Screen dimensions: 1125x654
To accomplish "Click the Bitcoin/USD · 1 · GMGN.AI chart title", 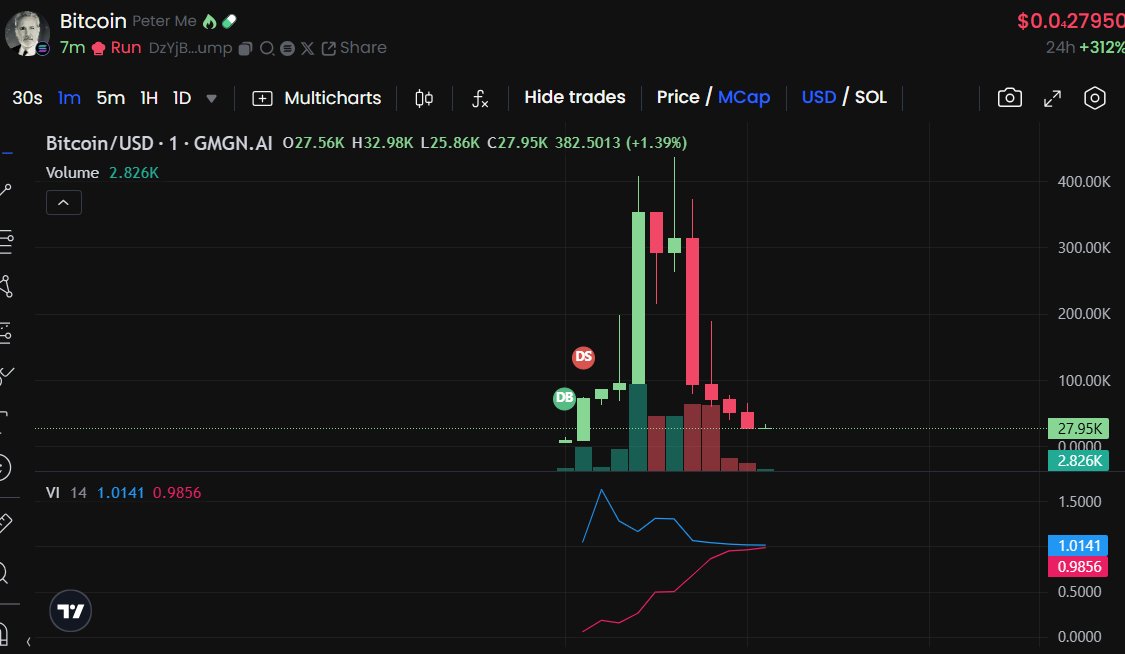I will [159, 143].
